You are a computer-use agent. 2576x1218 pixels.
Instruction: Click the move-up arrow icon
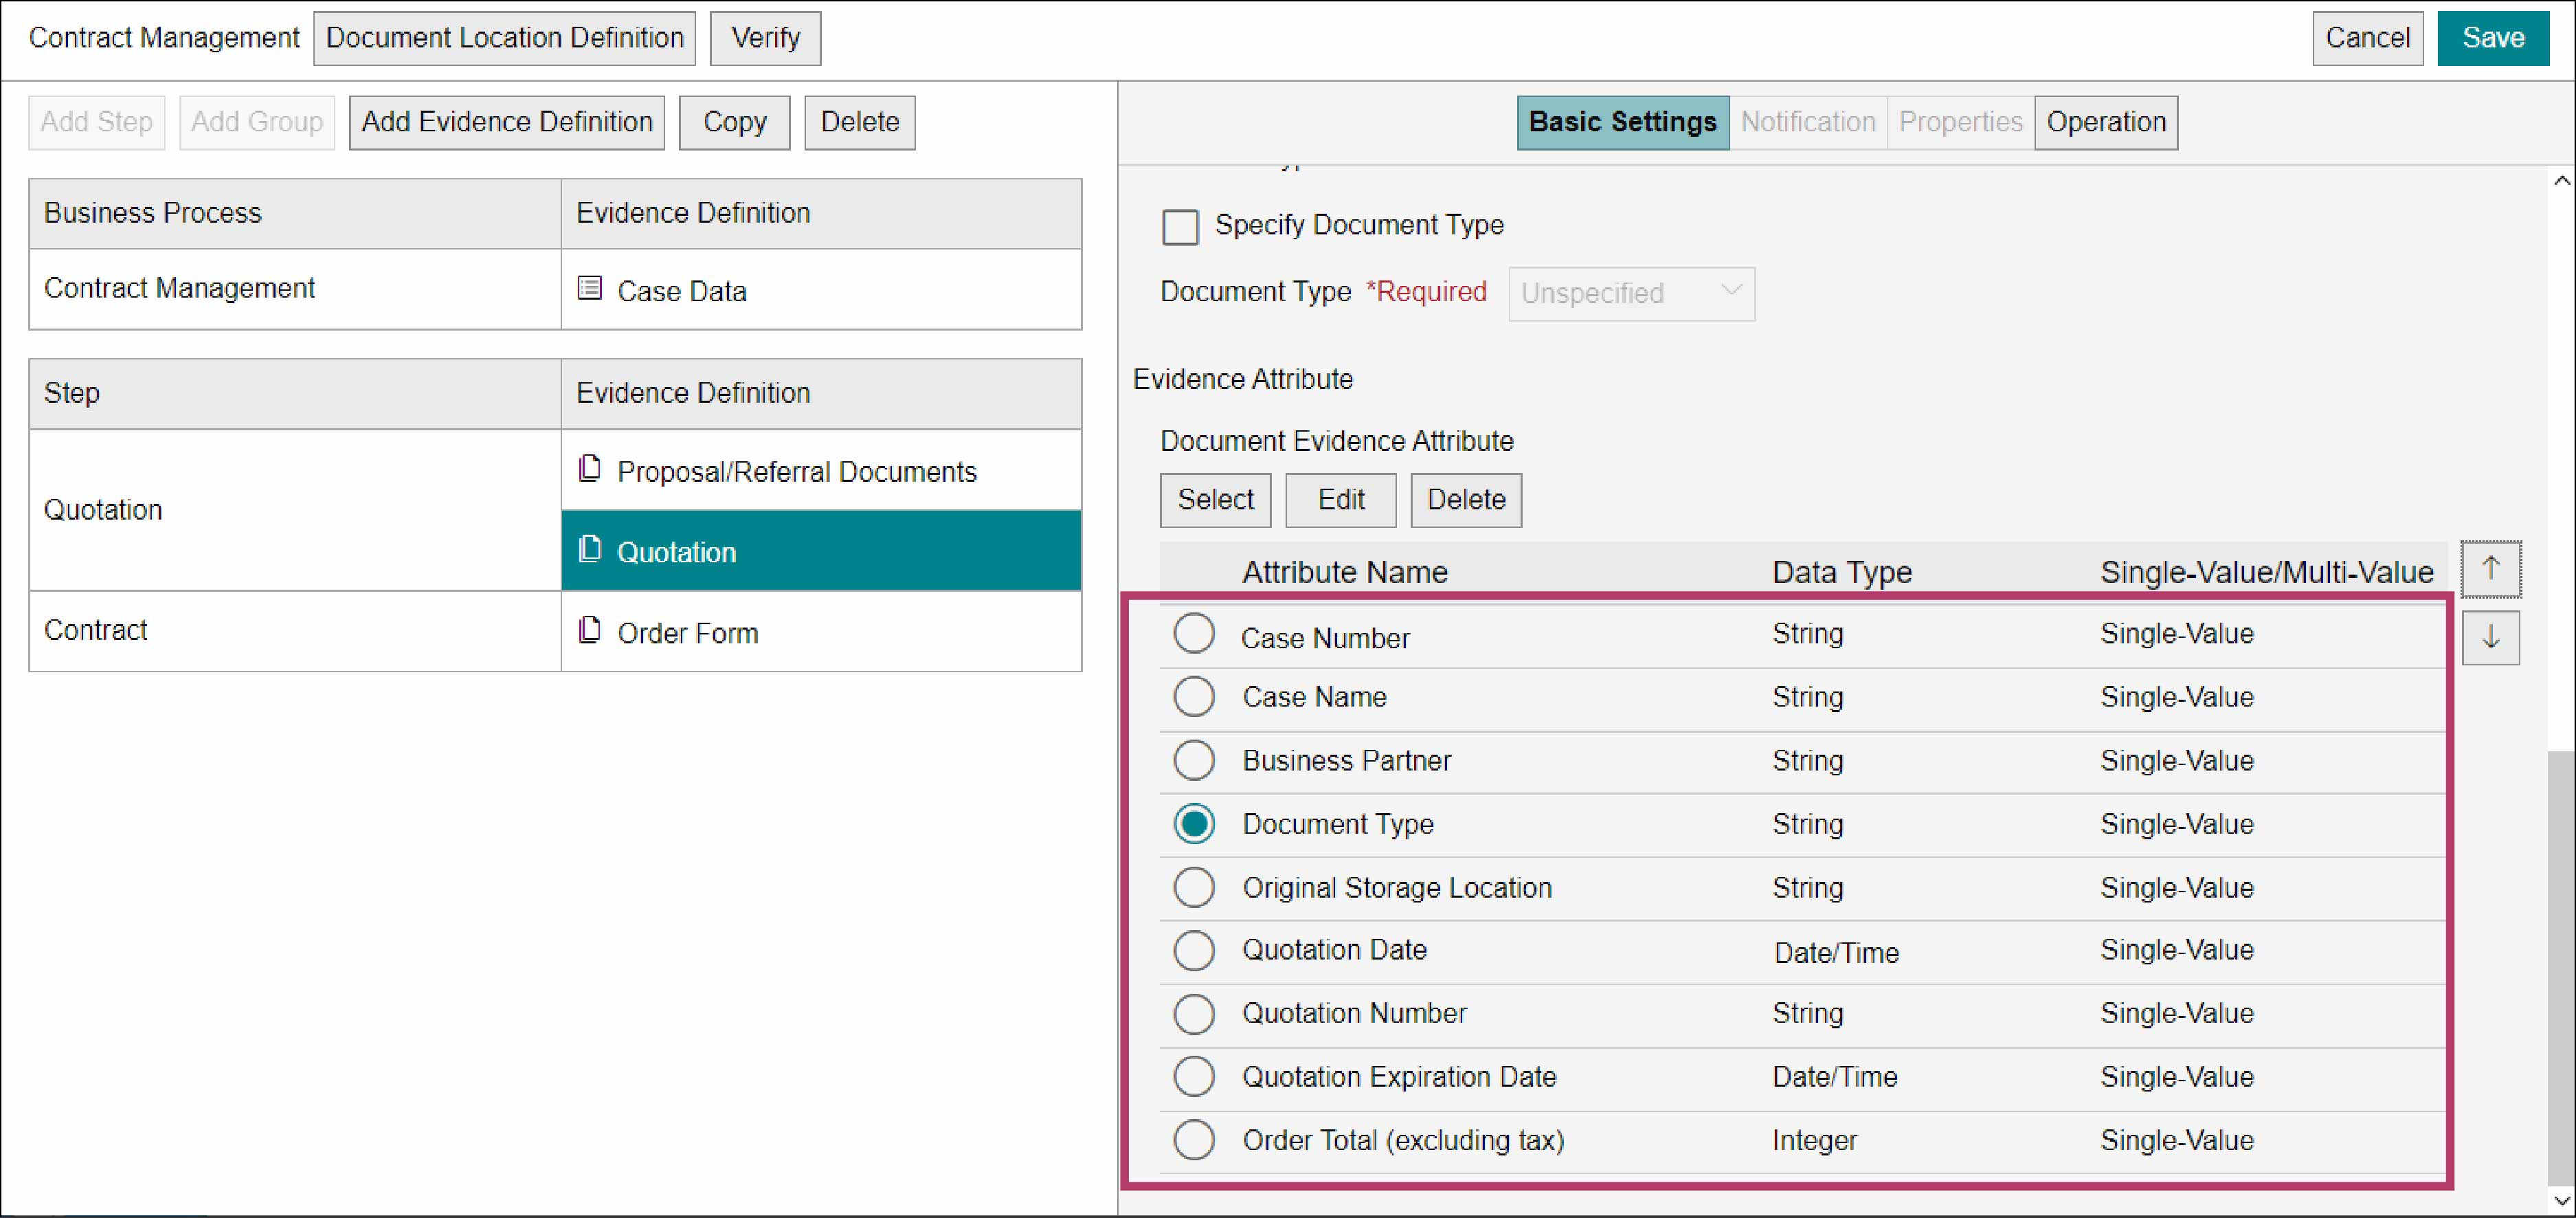tap(2490, 569)
